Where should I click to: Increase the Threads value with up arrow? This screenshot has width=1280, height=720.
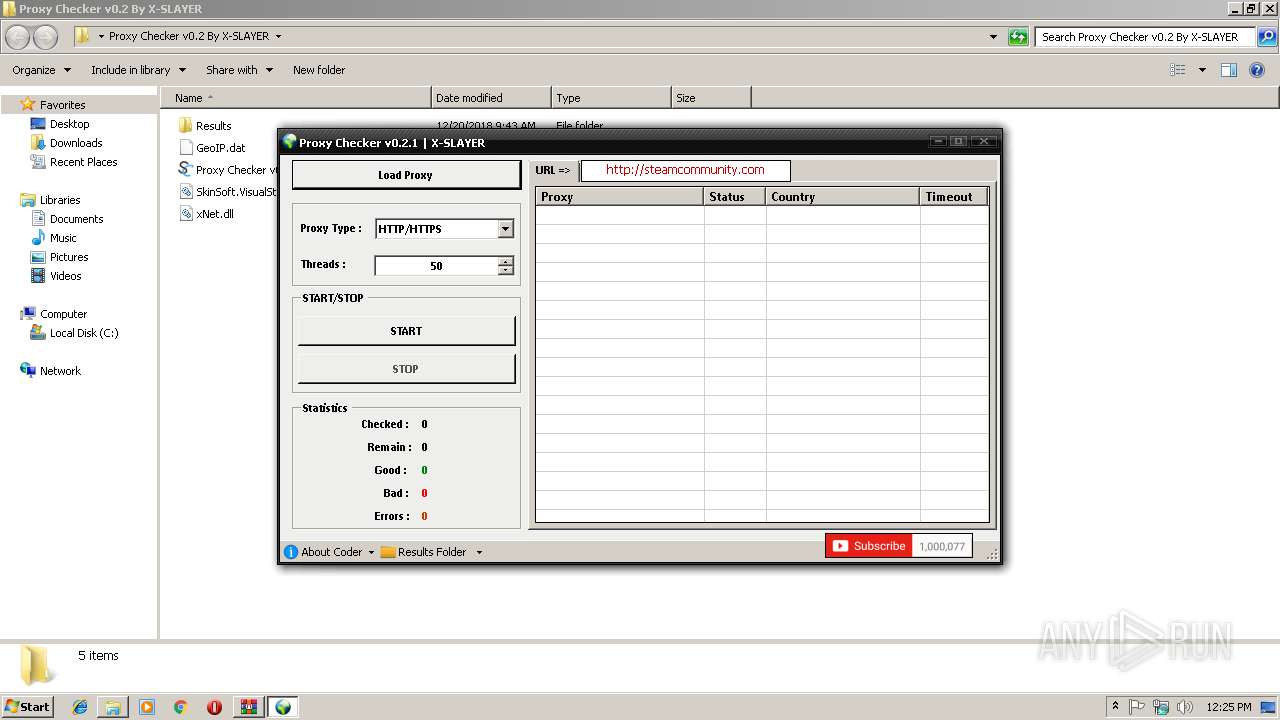tap(505, 261)
